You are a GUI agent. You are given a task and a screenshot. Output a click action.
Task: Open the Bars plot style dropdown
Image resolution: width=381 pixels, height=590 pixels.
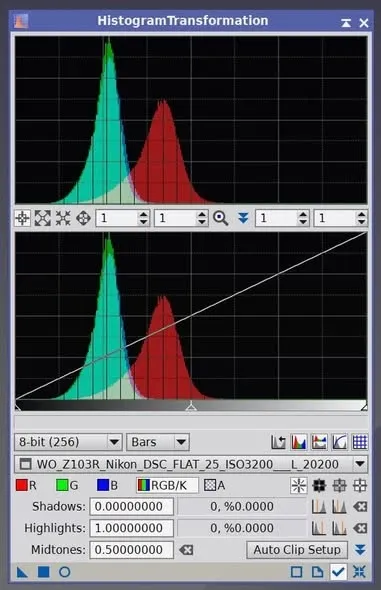pyautogui.click(x=158, y=442)
